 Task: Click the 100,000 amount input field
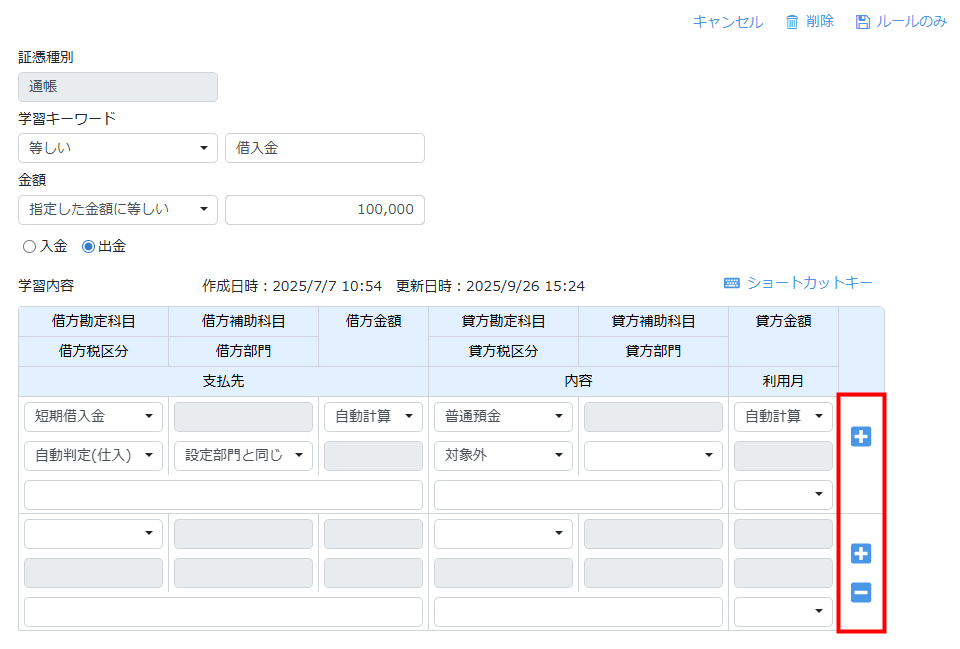[x=325, y=209]
